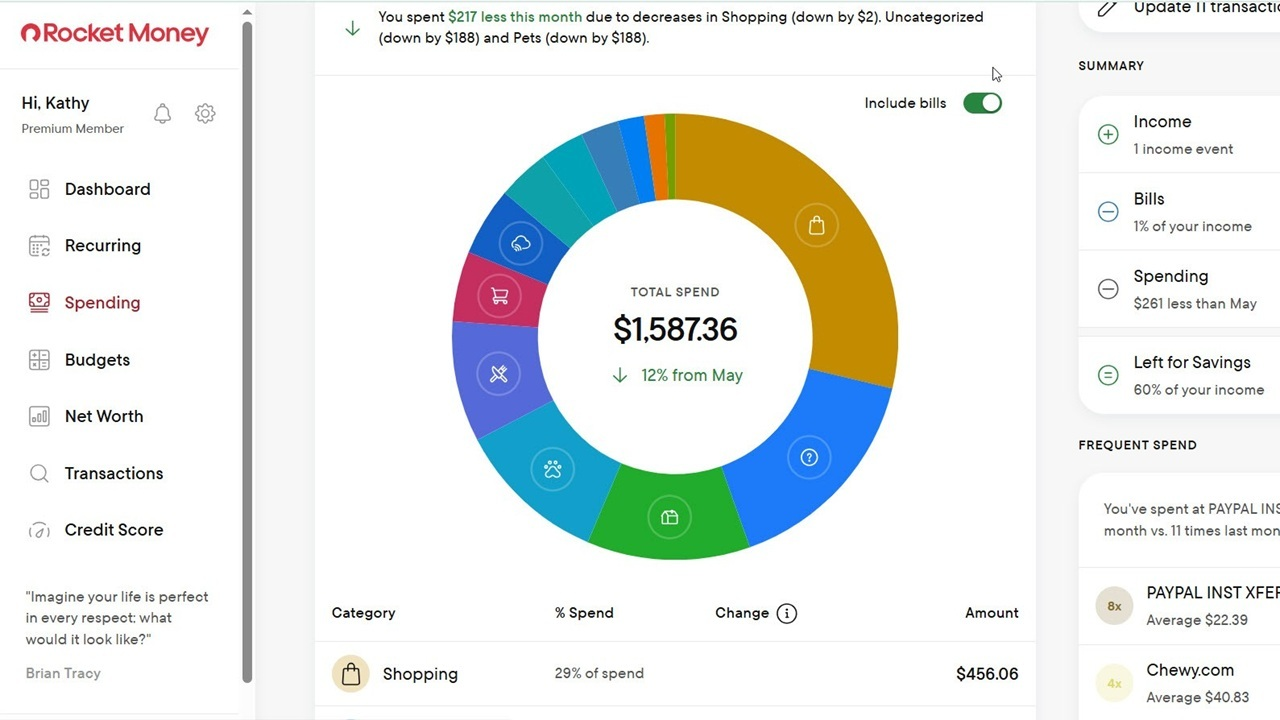
Task: Click the Shopping bag icon in the category table
Action: click(350, 673)
